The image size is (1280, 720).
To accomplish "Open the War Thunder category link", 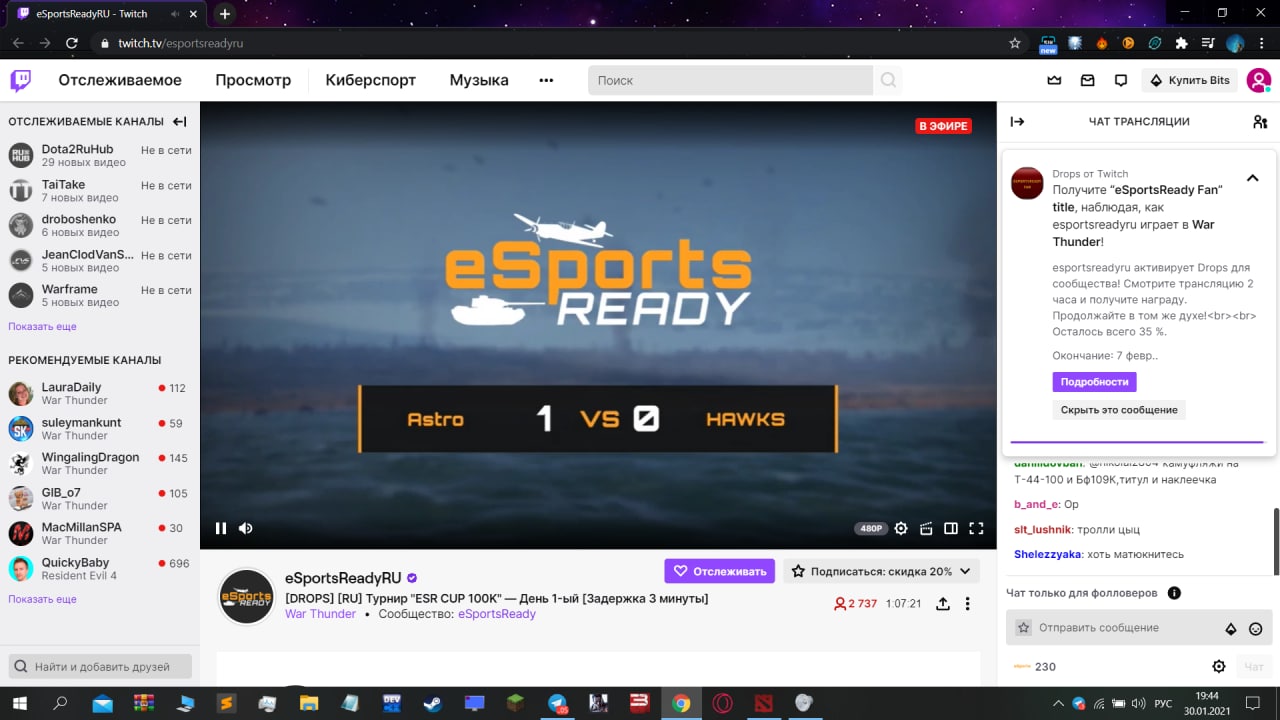I will point(320,614).
